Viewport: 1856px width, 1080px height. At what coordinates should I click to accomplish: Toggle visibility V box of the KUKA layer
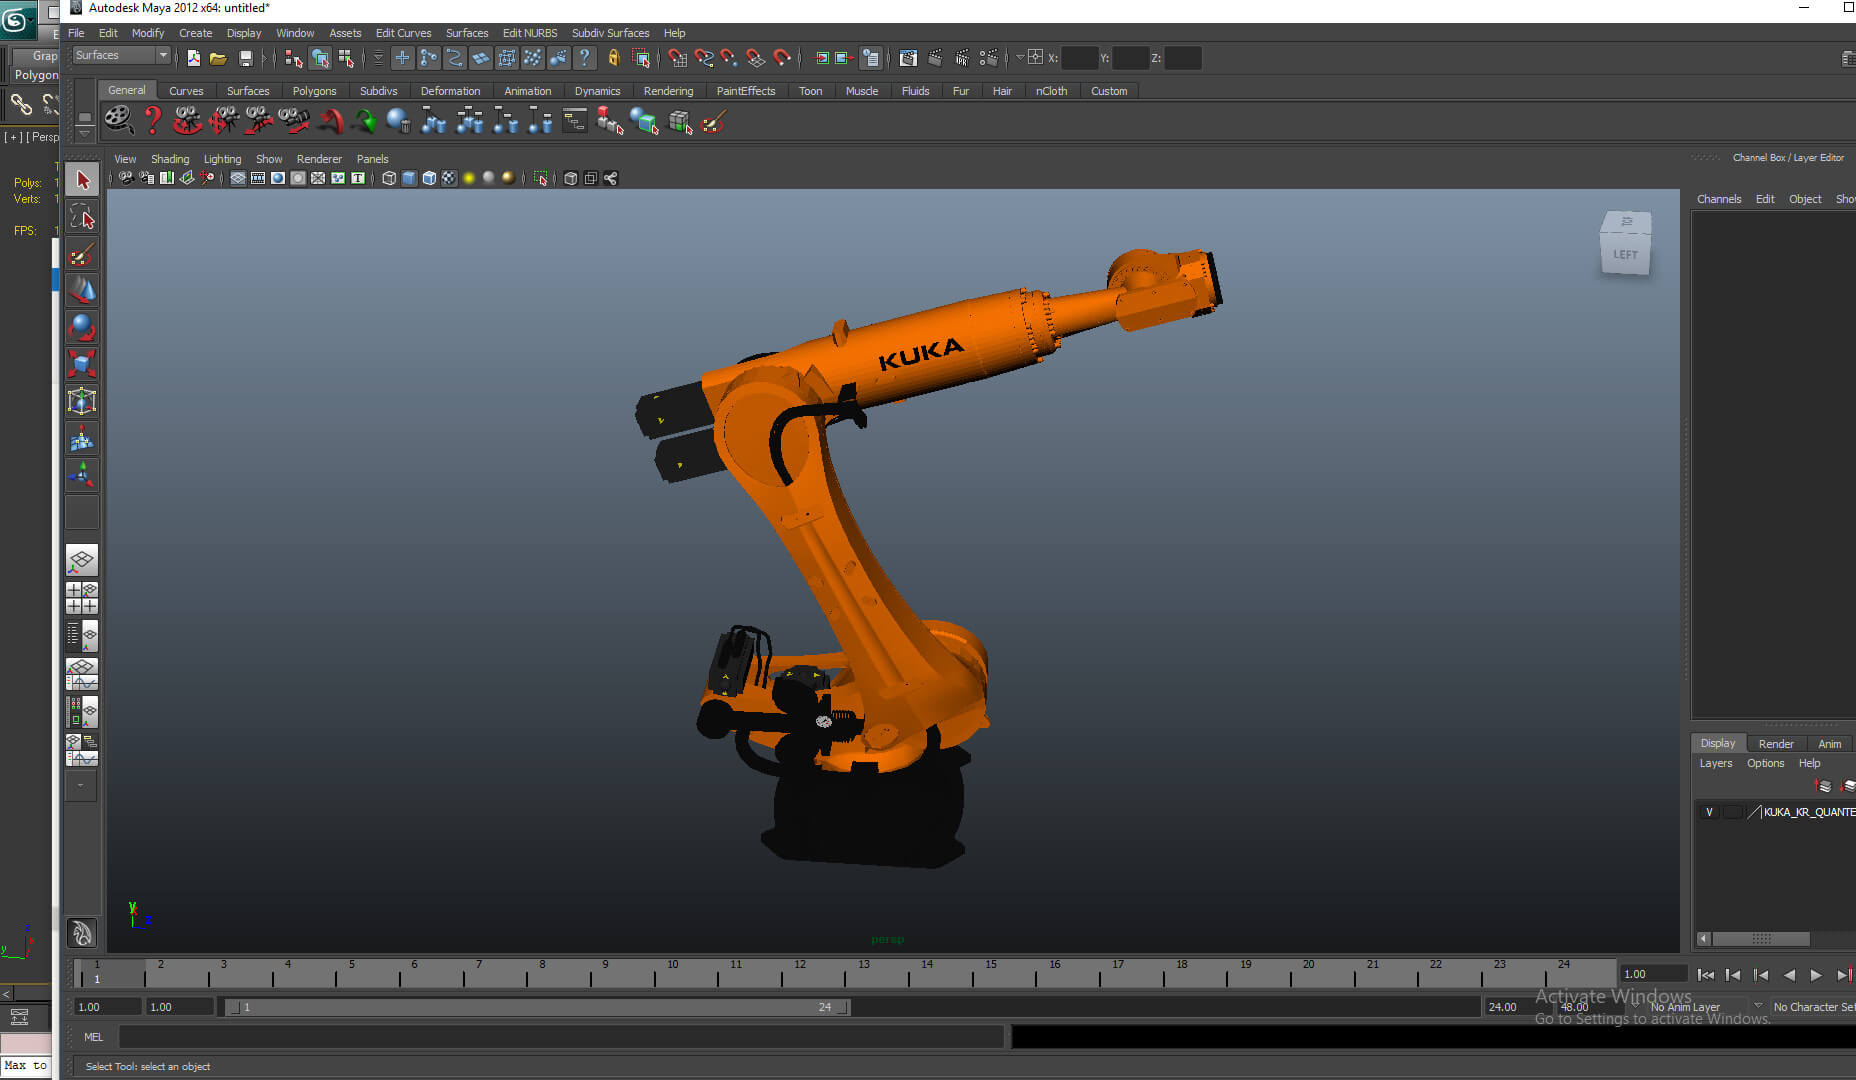(1709, 812)
